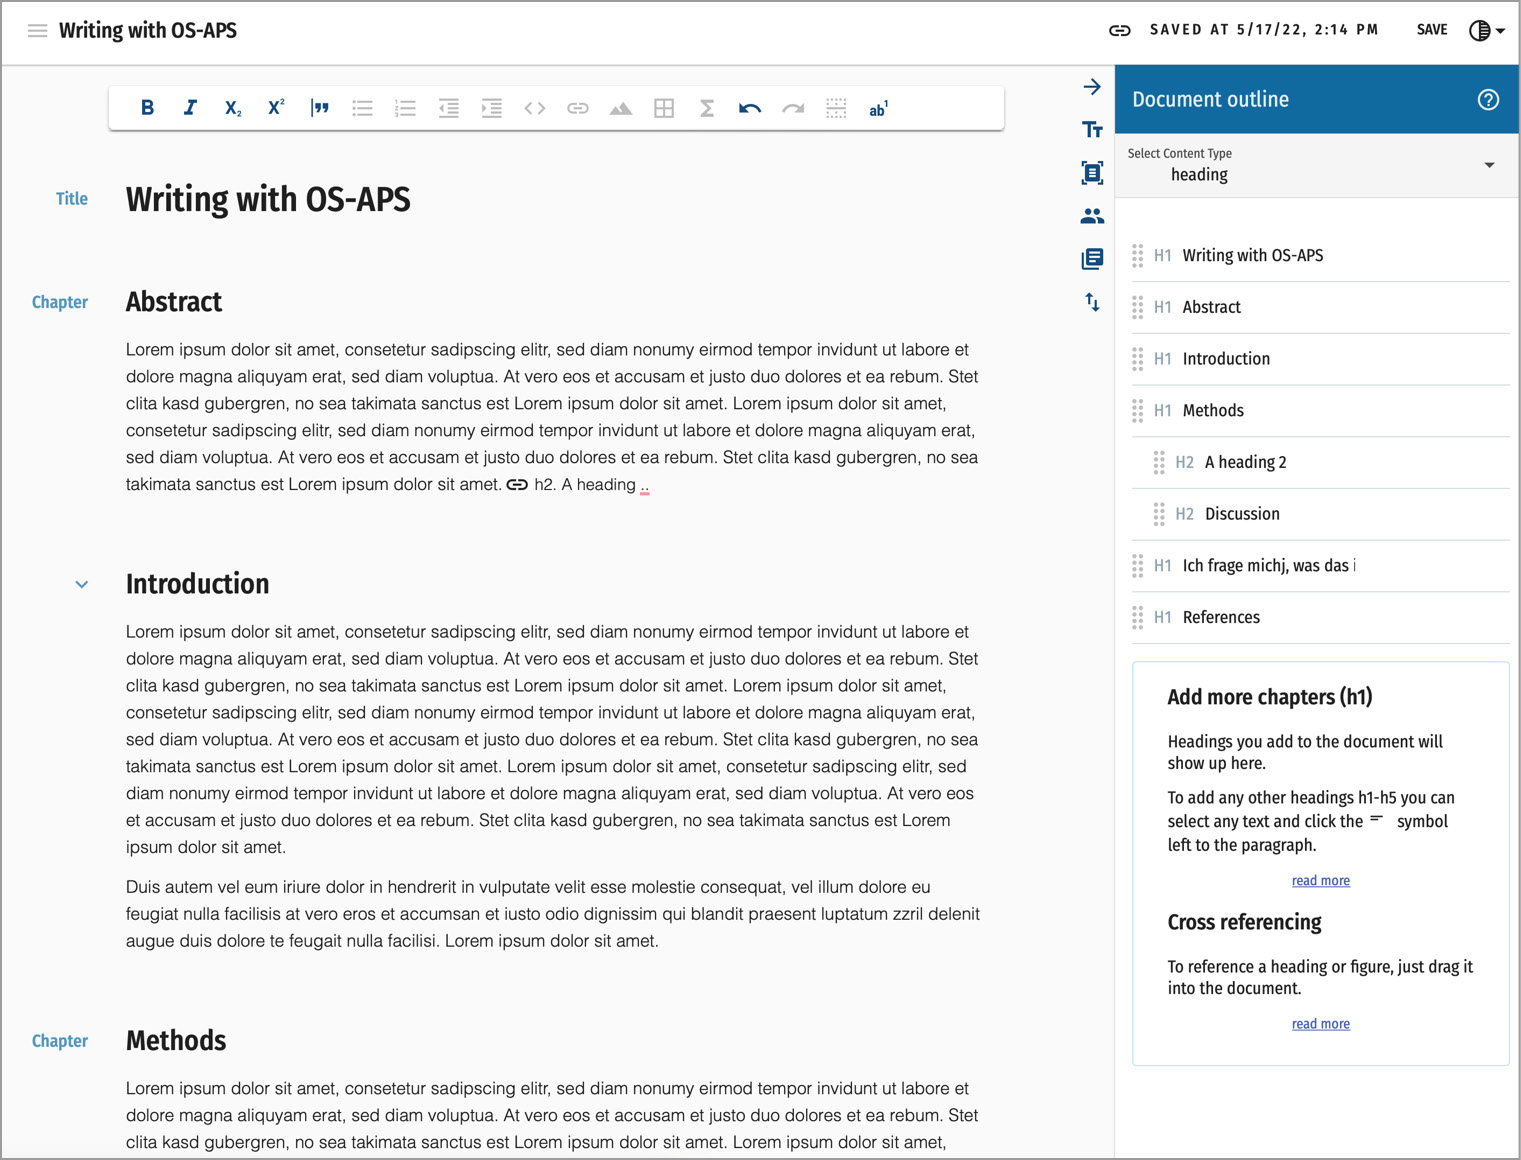Copy the document link with the chain icon

pos(1120,30)
